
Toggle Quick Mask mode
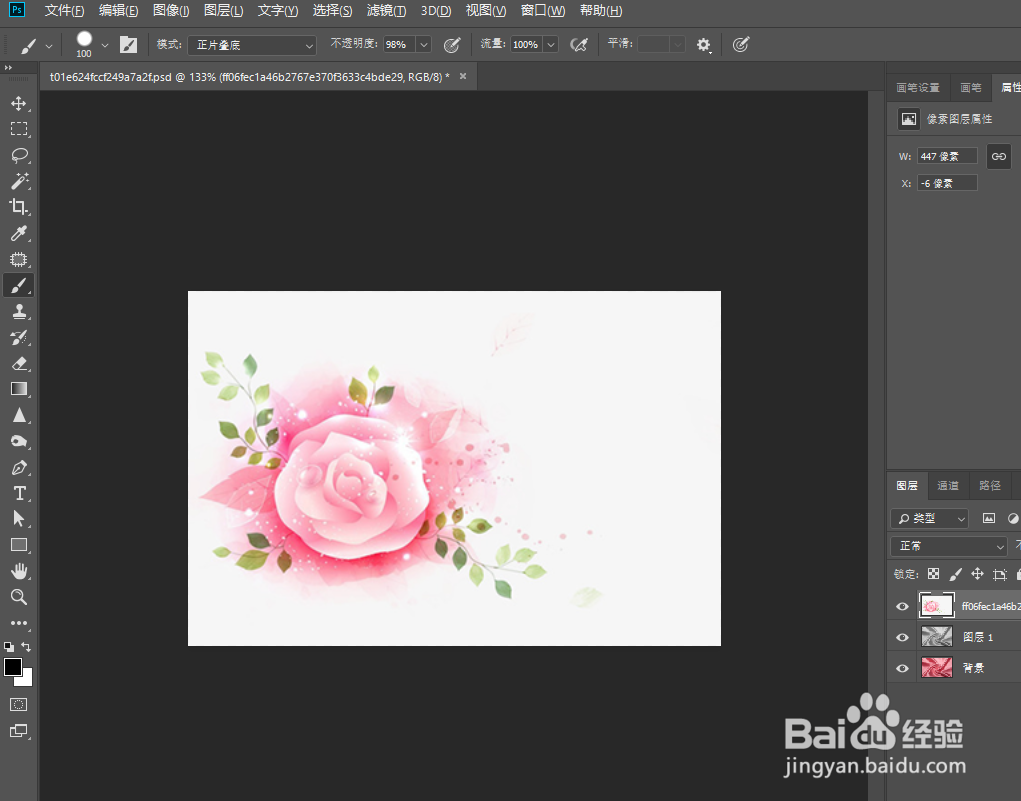[19, 705]
